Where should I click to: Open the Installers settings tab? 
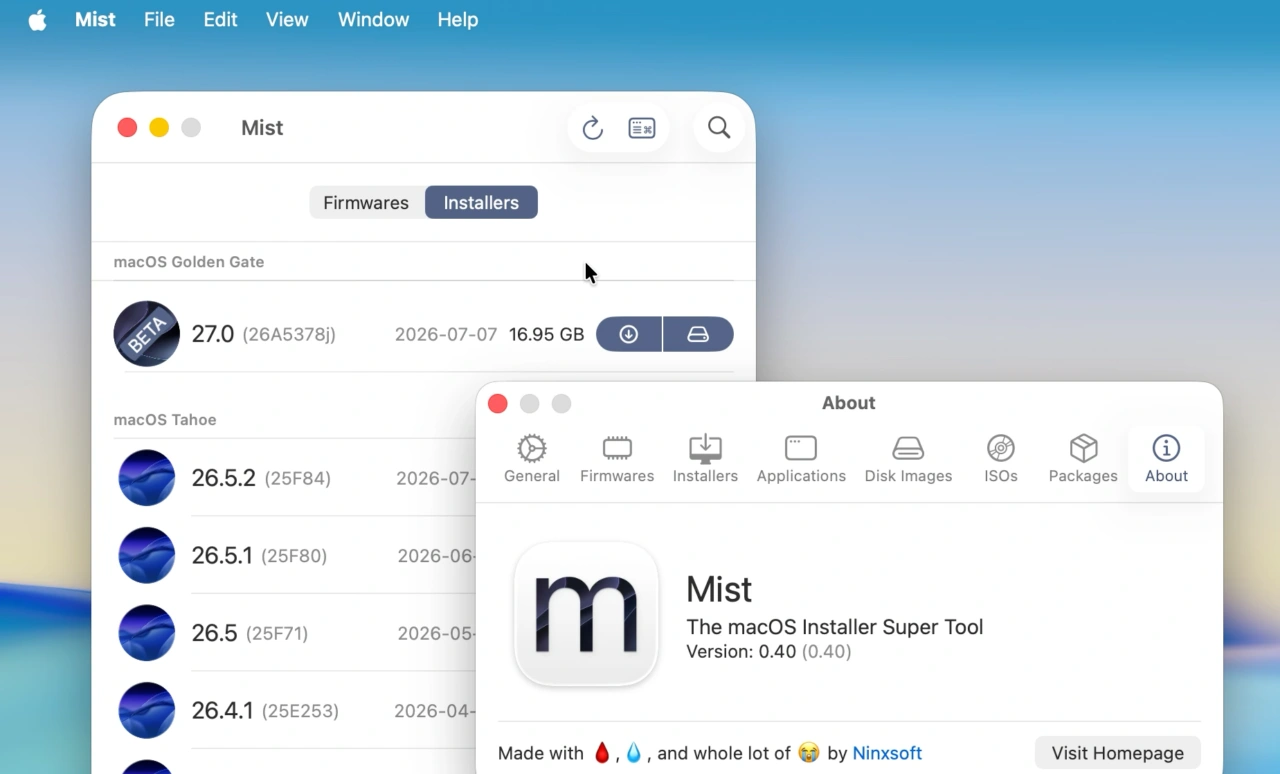[x=705, y=459]
